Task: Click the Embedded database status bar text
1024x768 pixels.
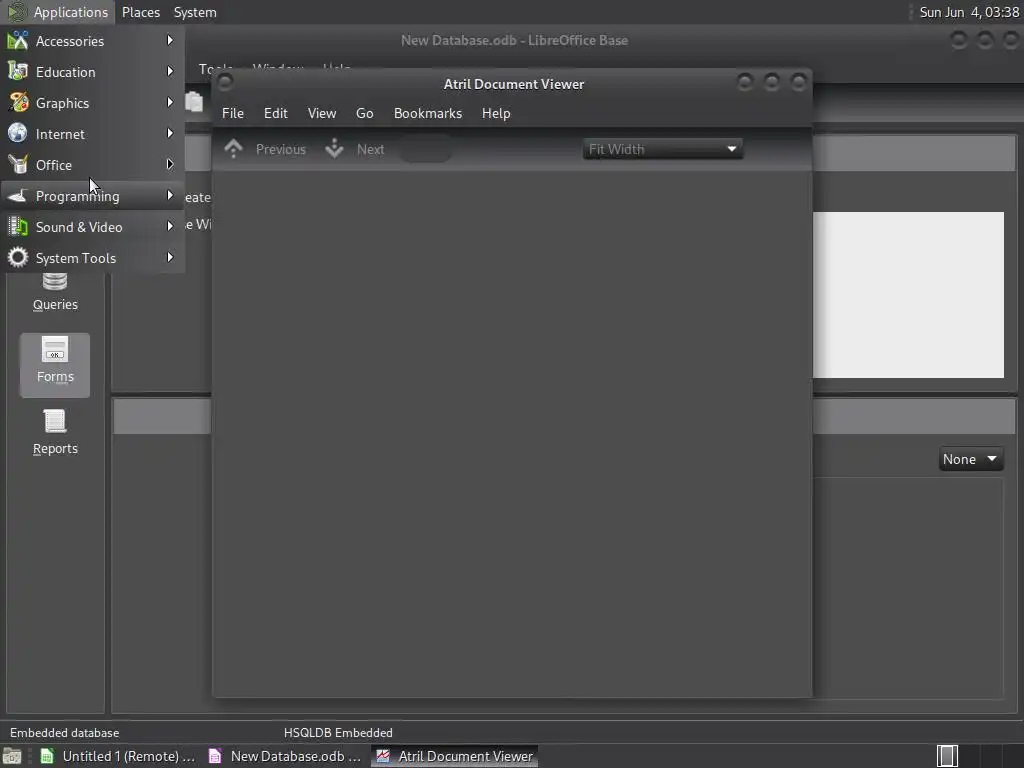Action: tap(65, 733)
